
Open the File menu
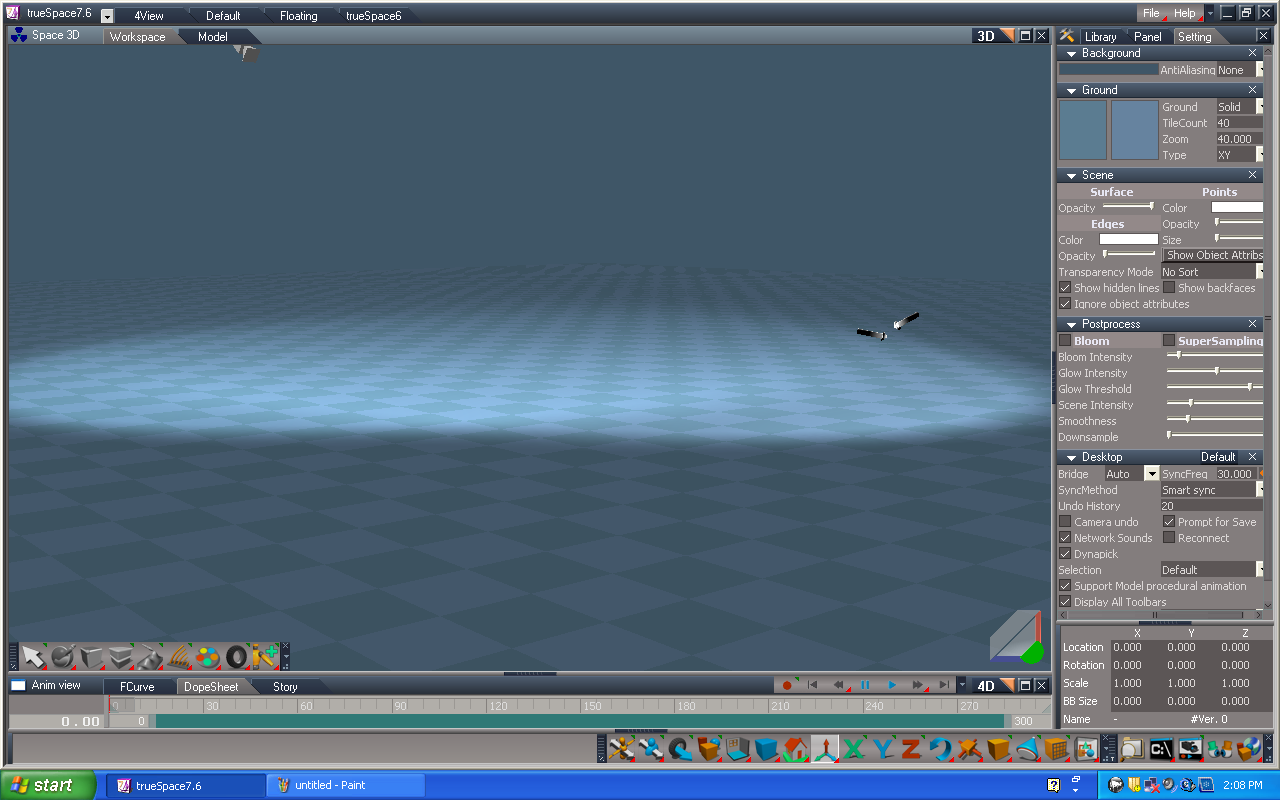pos(1151,13)
